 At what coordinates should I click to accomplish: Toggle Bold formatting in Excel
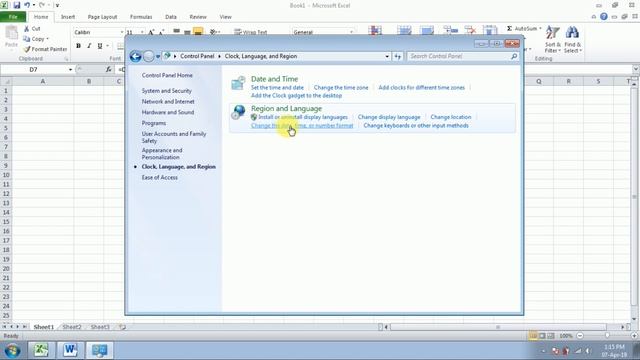coord(78,46)
